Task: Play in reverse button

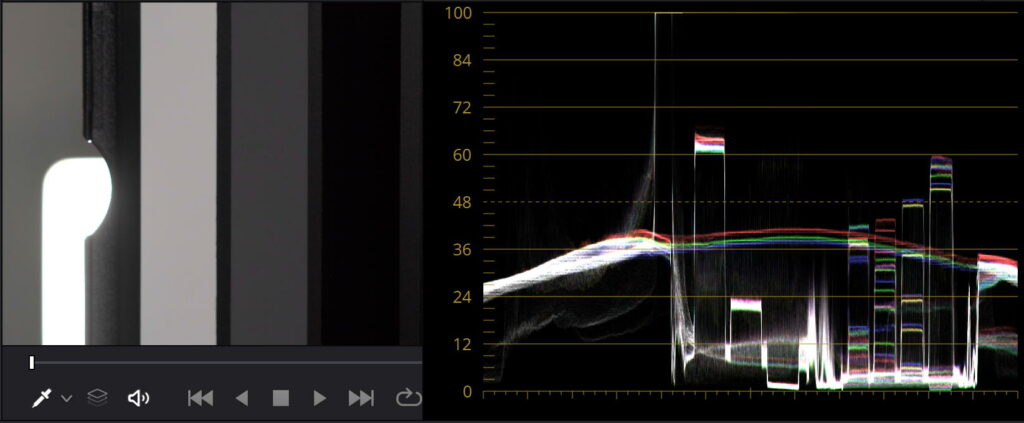Action: coord(242,398)
